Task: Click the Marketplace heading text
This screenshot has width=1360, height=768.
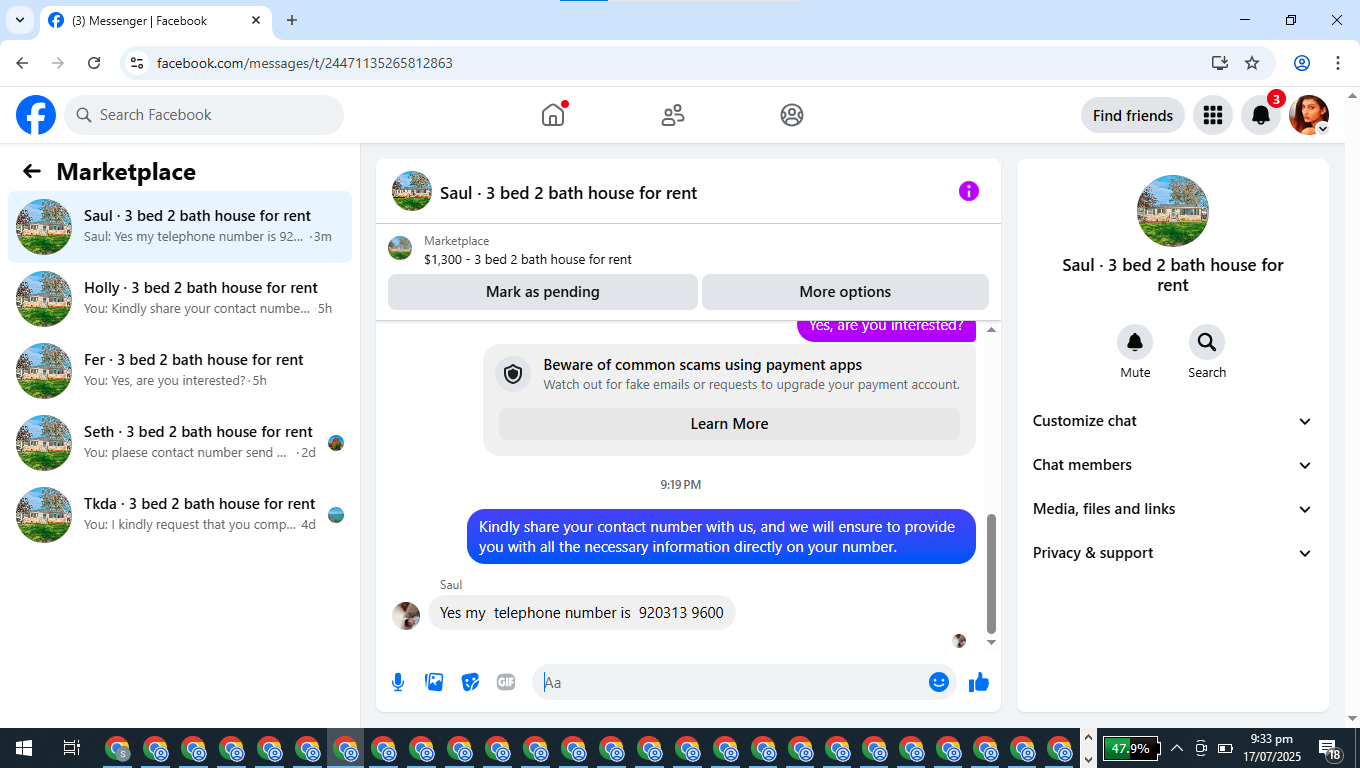Action: [x=126, y=172]
